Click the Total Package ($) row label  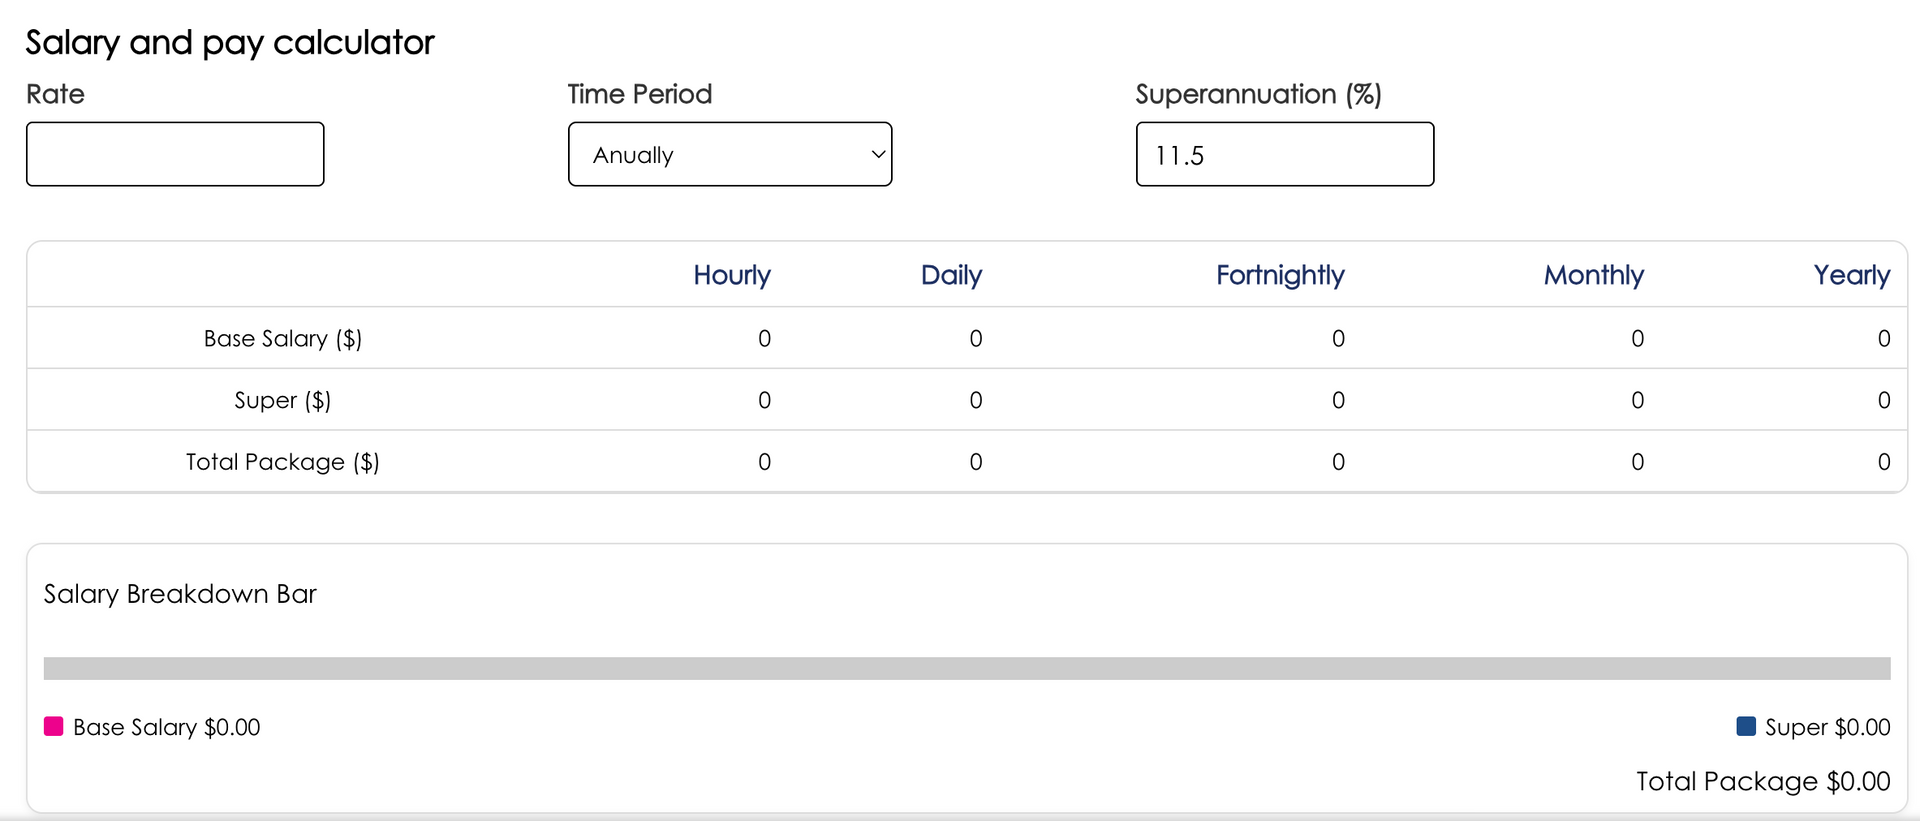[x=283, y=462]
